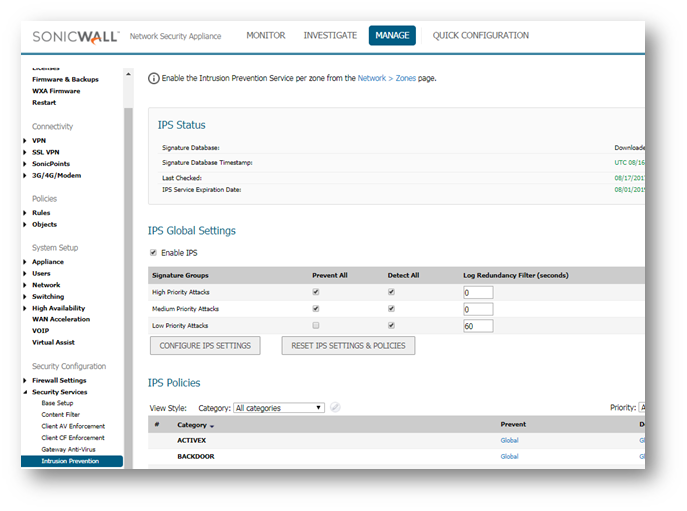Click the pencil icon next to Category dropdown
687x511 pixels.
click(335, 408)
